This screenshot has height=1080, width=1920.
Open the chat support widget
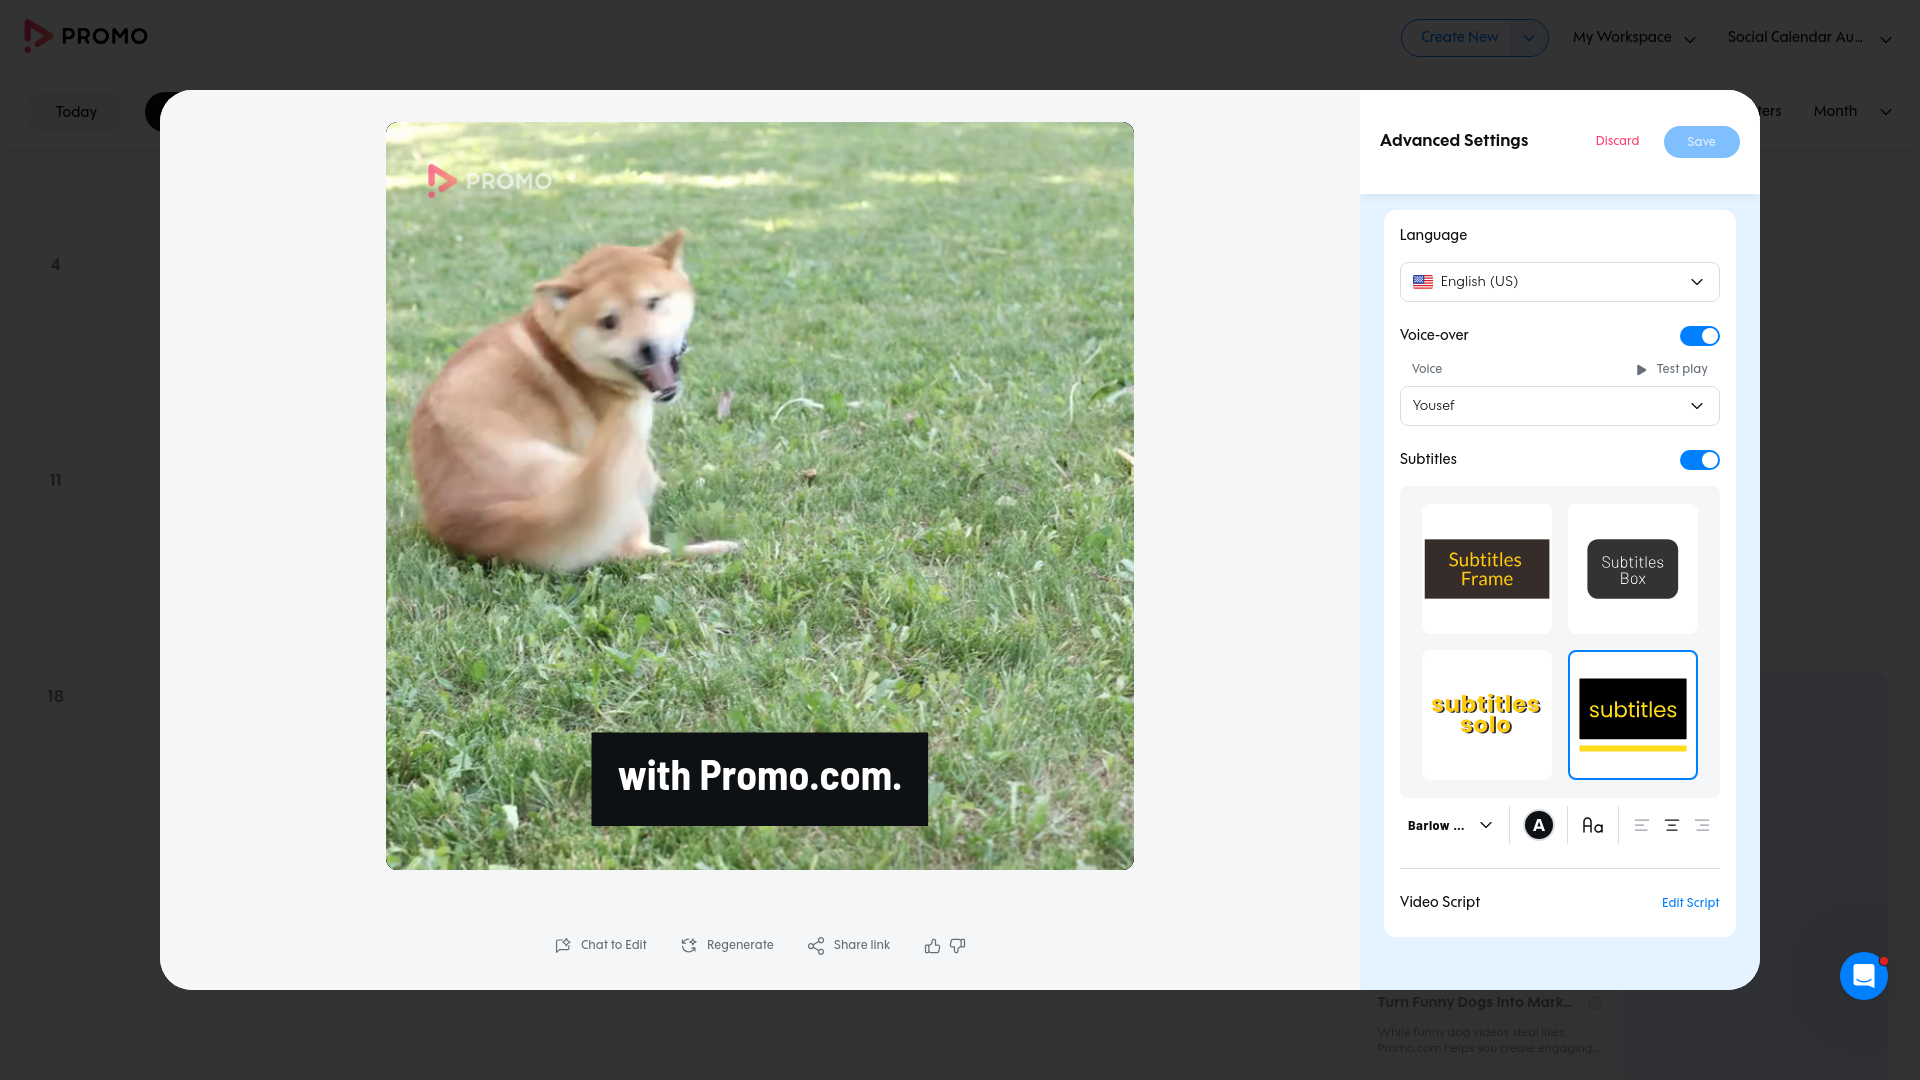pos(1863,976)
